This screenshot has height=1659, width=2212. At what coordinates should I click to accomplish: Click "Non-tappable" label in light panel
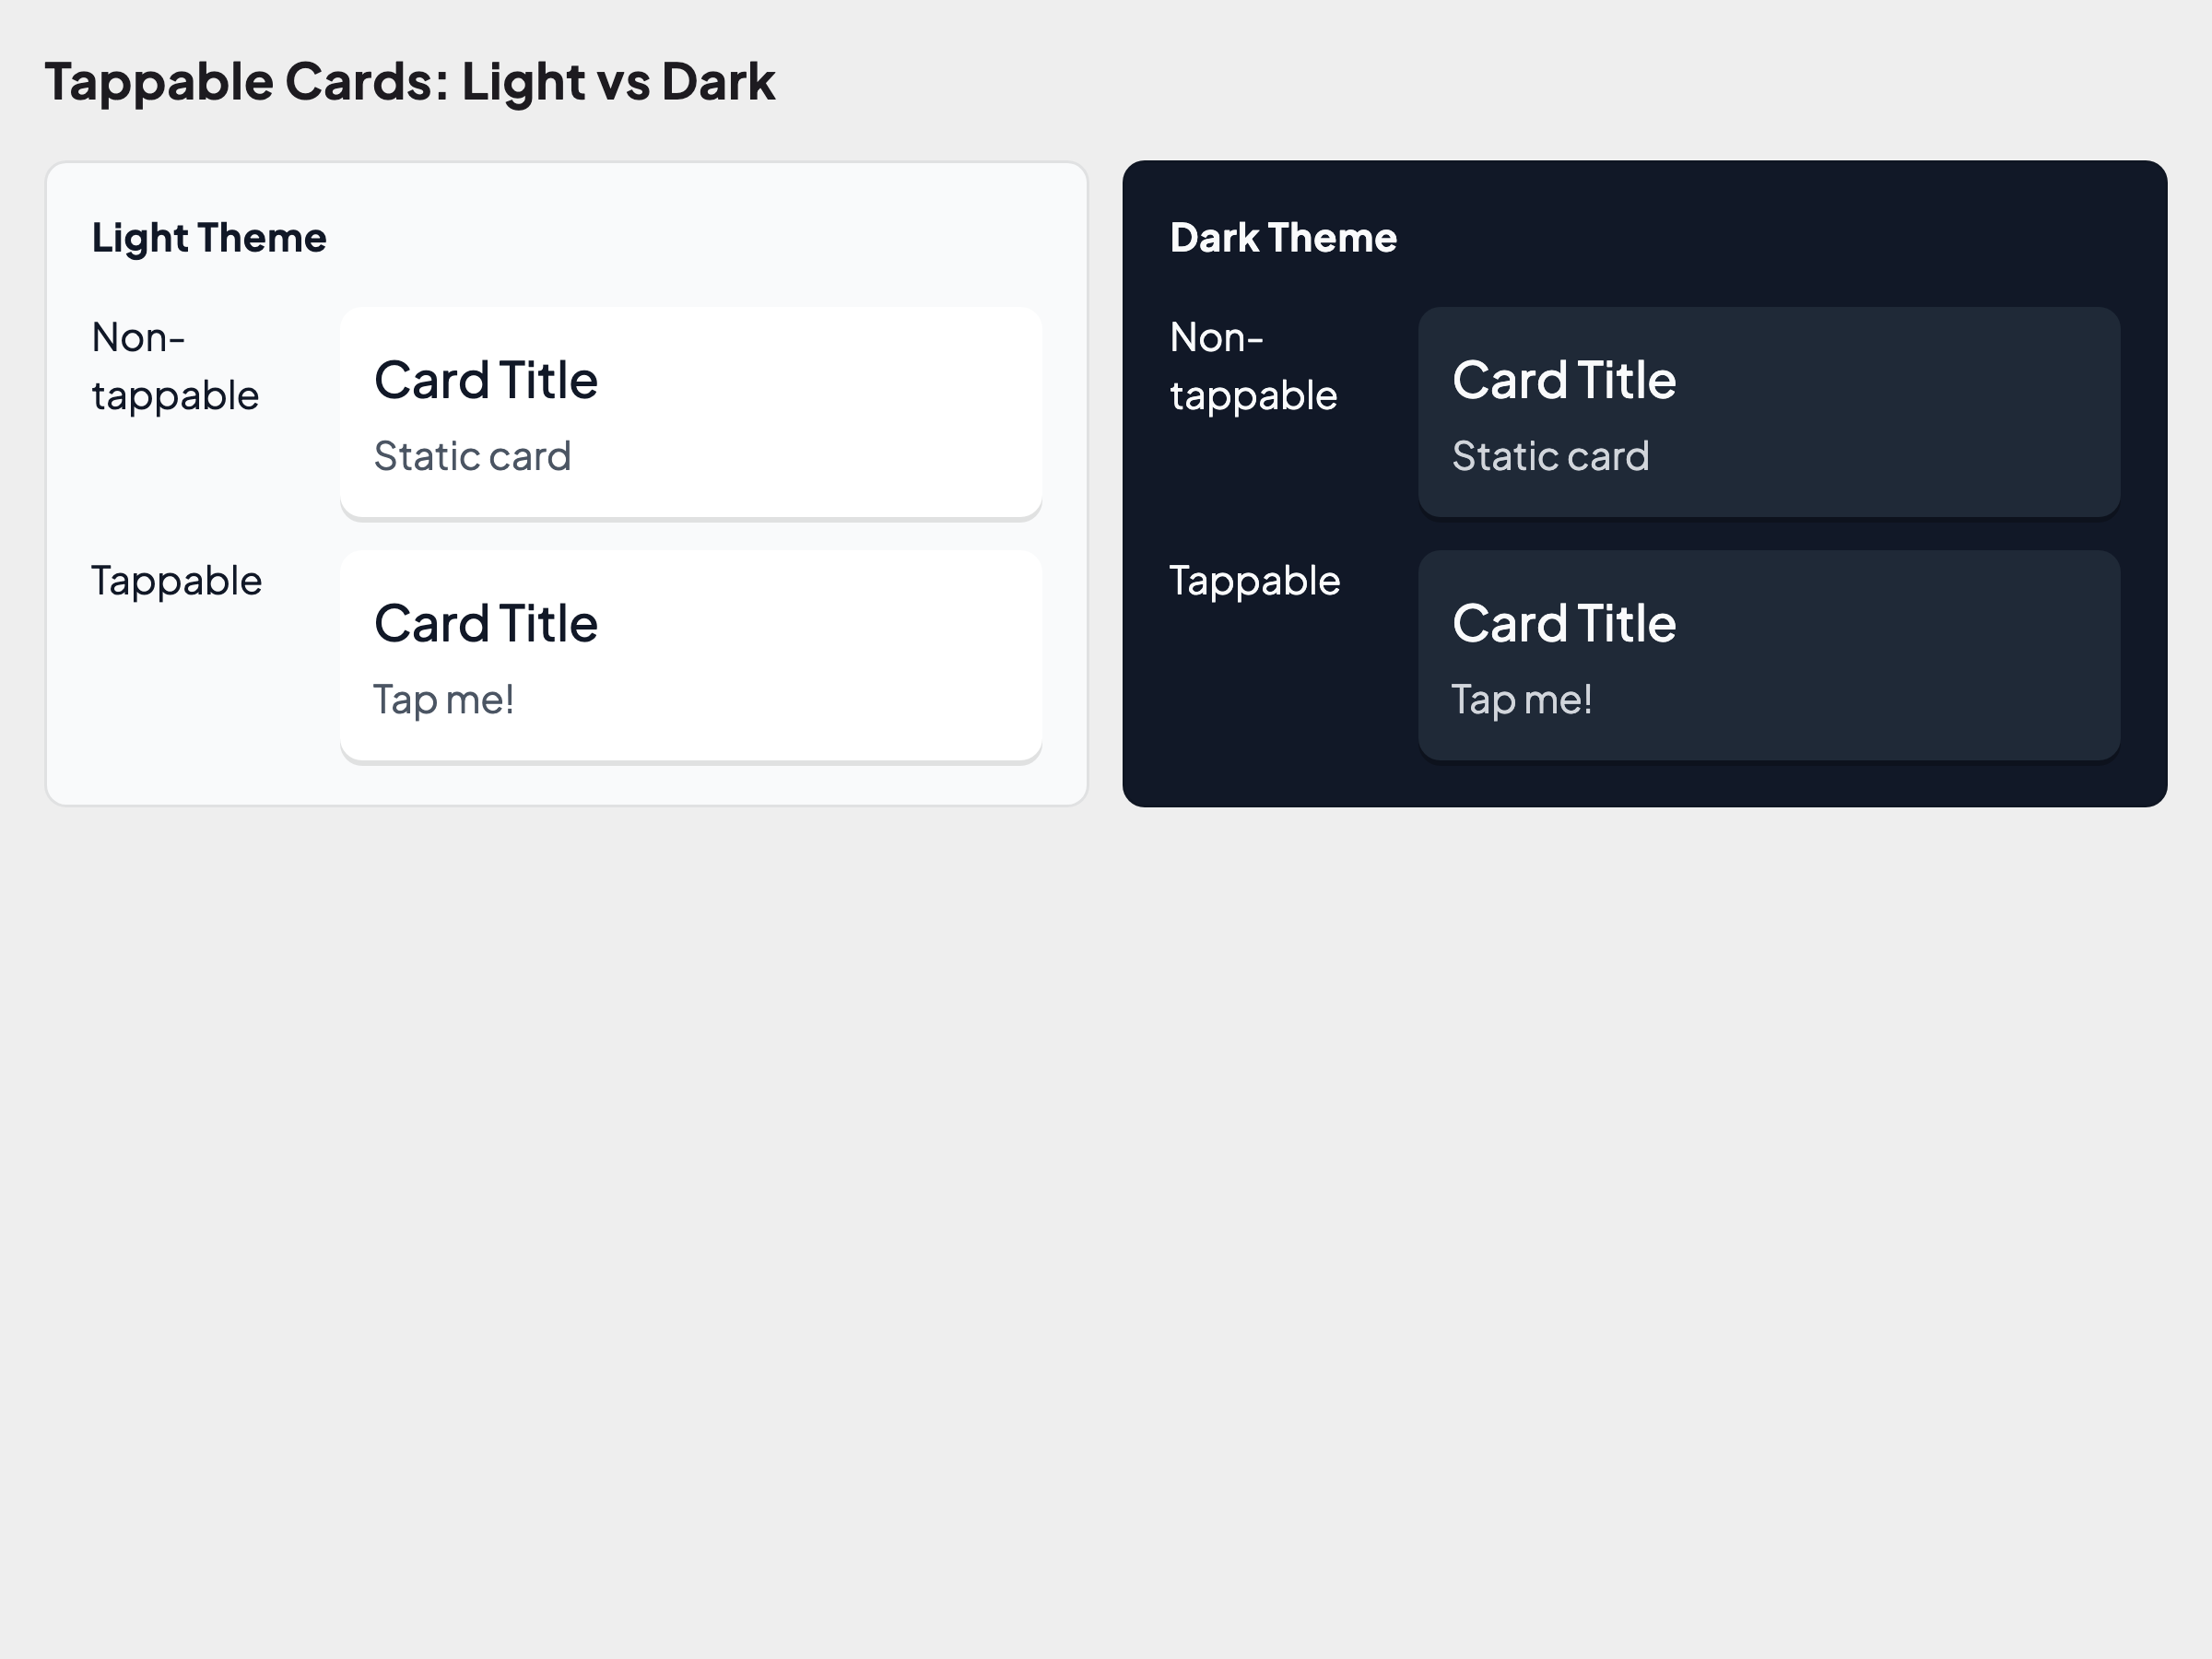pos(175,367)
